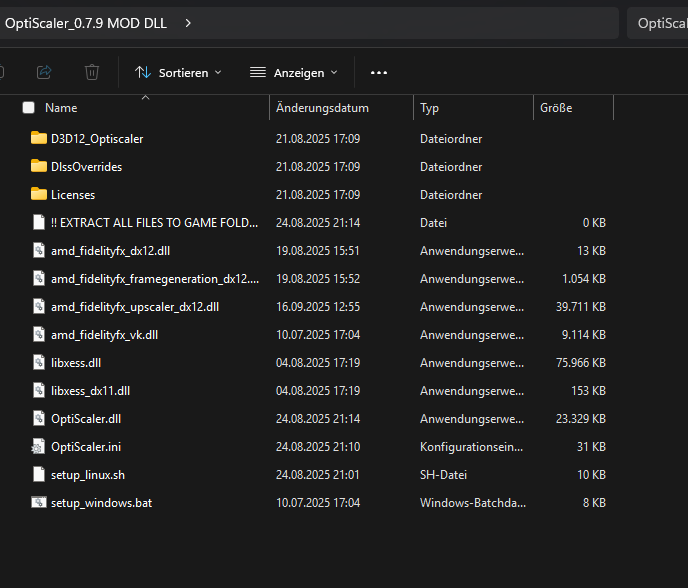Click the 0 KB size value
The height and width of the screenshot is (588, 688).
(594, 223)
